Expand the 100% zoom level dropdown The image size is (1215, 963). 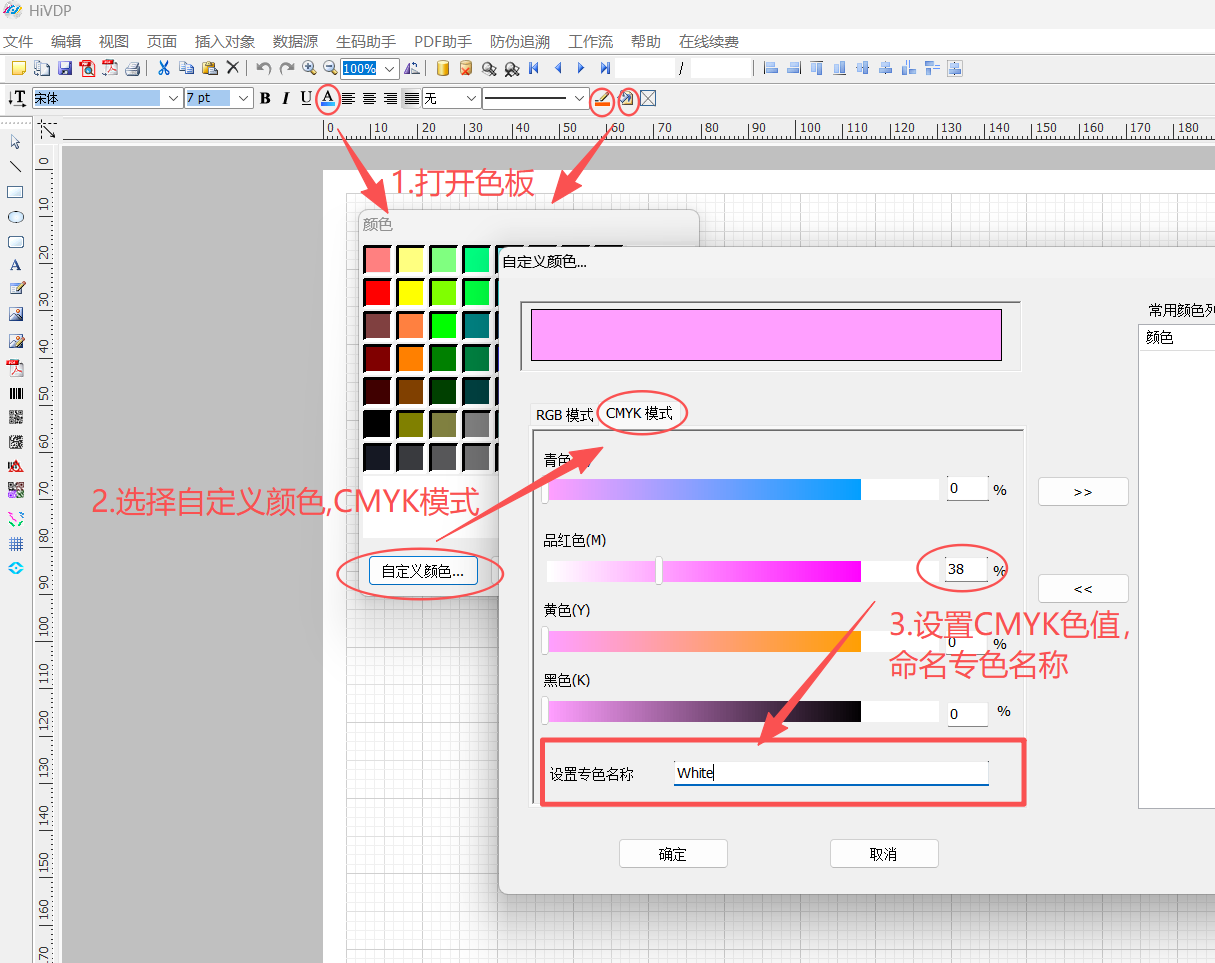click(390, 69)
